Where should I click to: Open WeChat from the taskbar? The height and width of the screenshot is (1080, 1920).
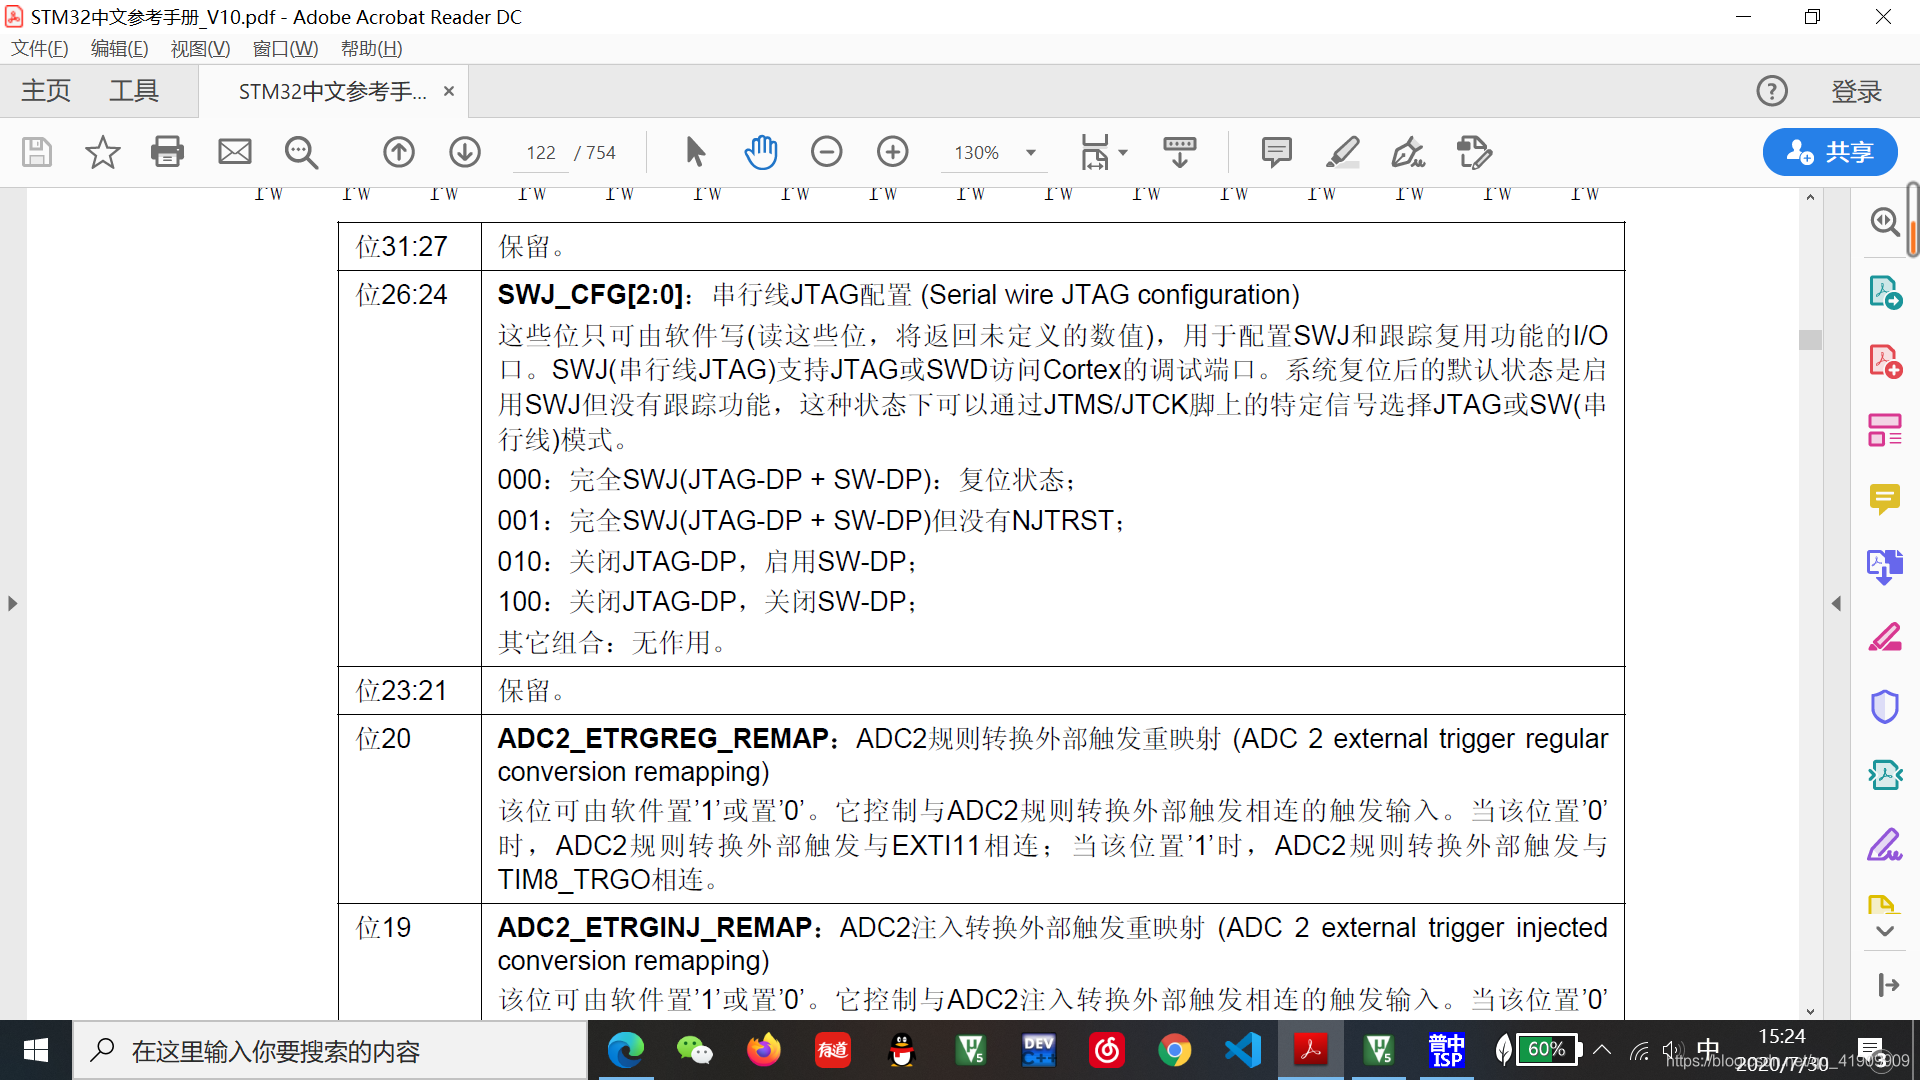pyautogui.click(x=695, y=1050)
